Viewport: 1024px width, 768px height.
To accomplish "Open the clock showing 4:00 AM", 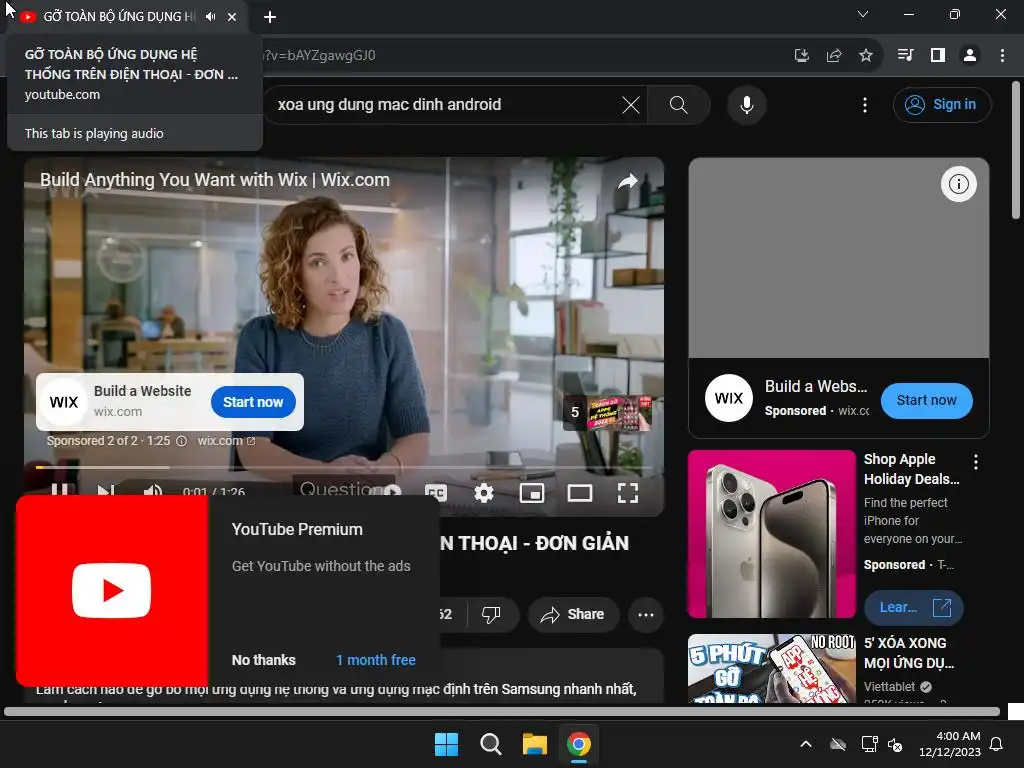I will (x=950, y=744).
